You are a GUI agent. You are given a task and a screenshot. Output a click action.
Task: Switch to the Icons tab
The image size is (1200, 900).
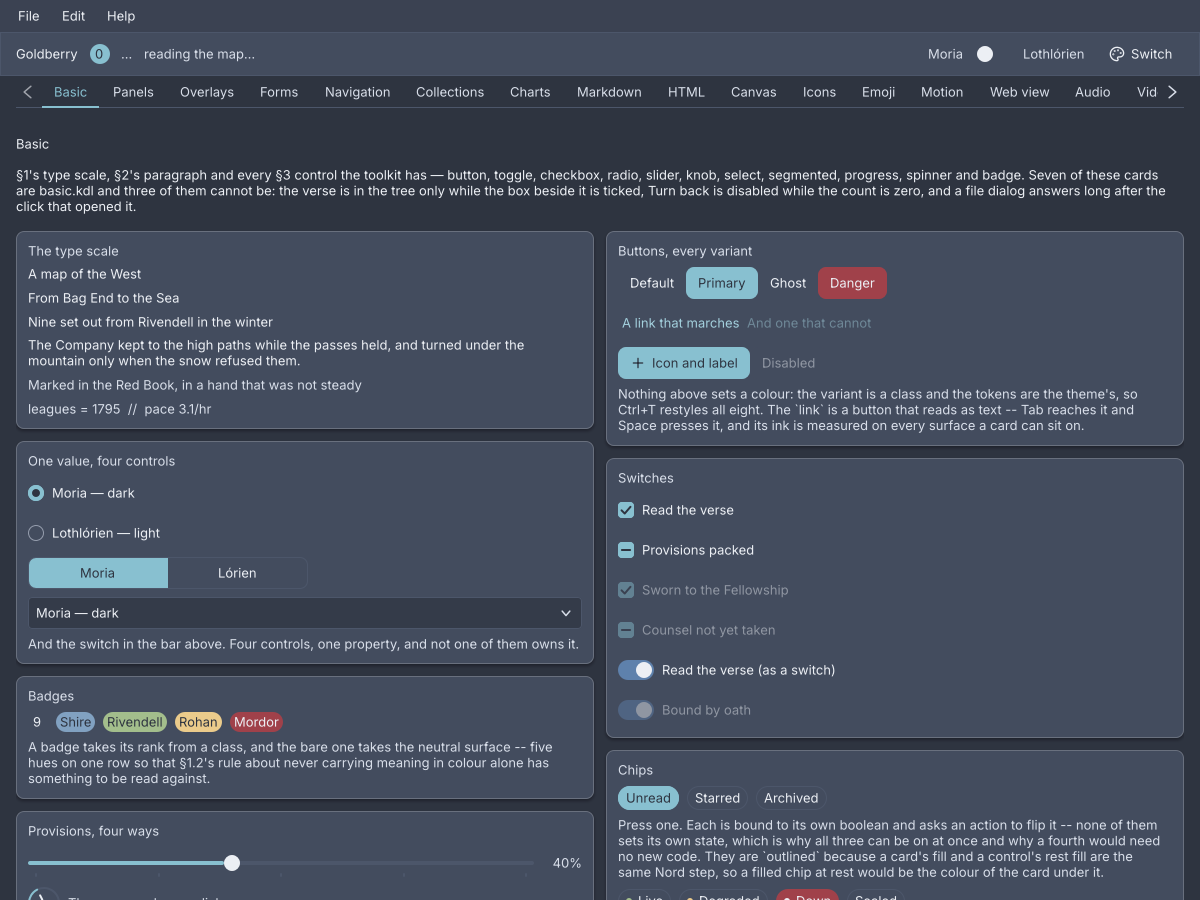pyautogui.click(x=819, y=92)
